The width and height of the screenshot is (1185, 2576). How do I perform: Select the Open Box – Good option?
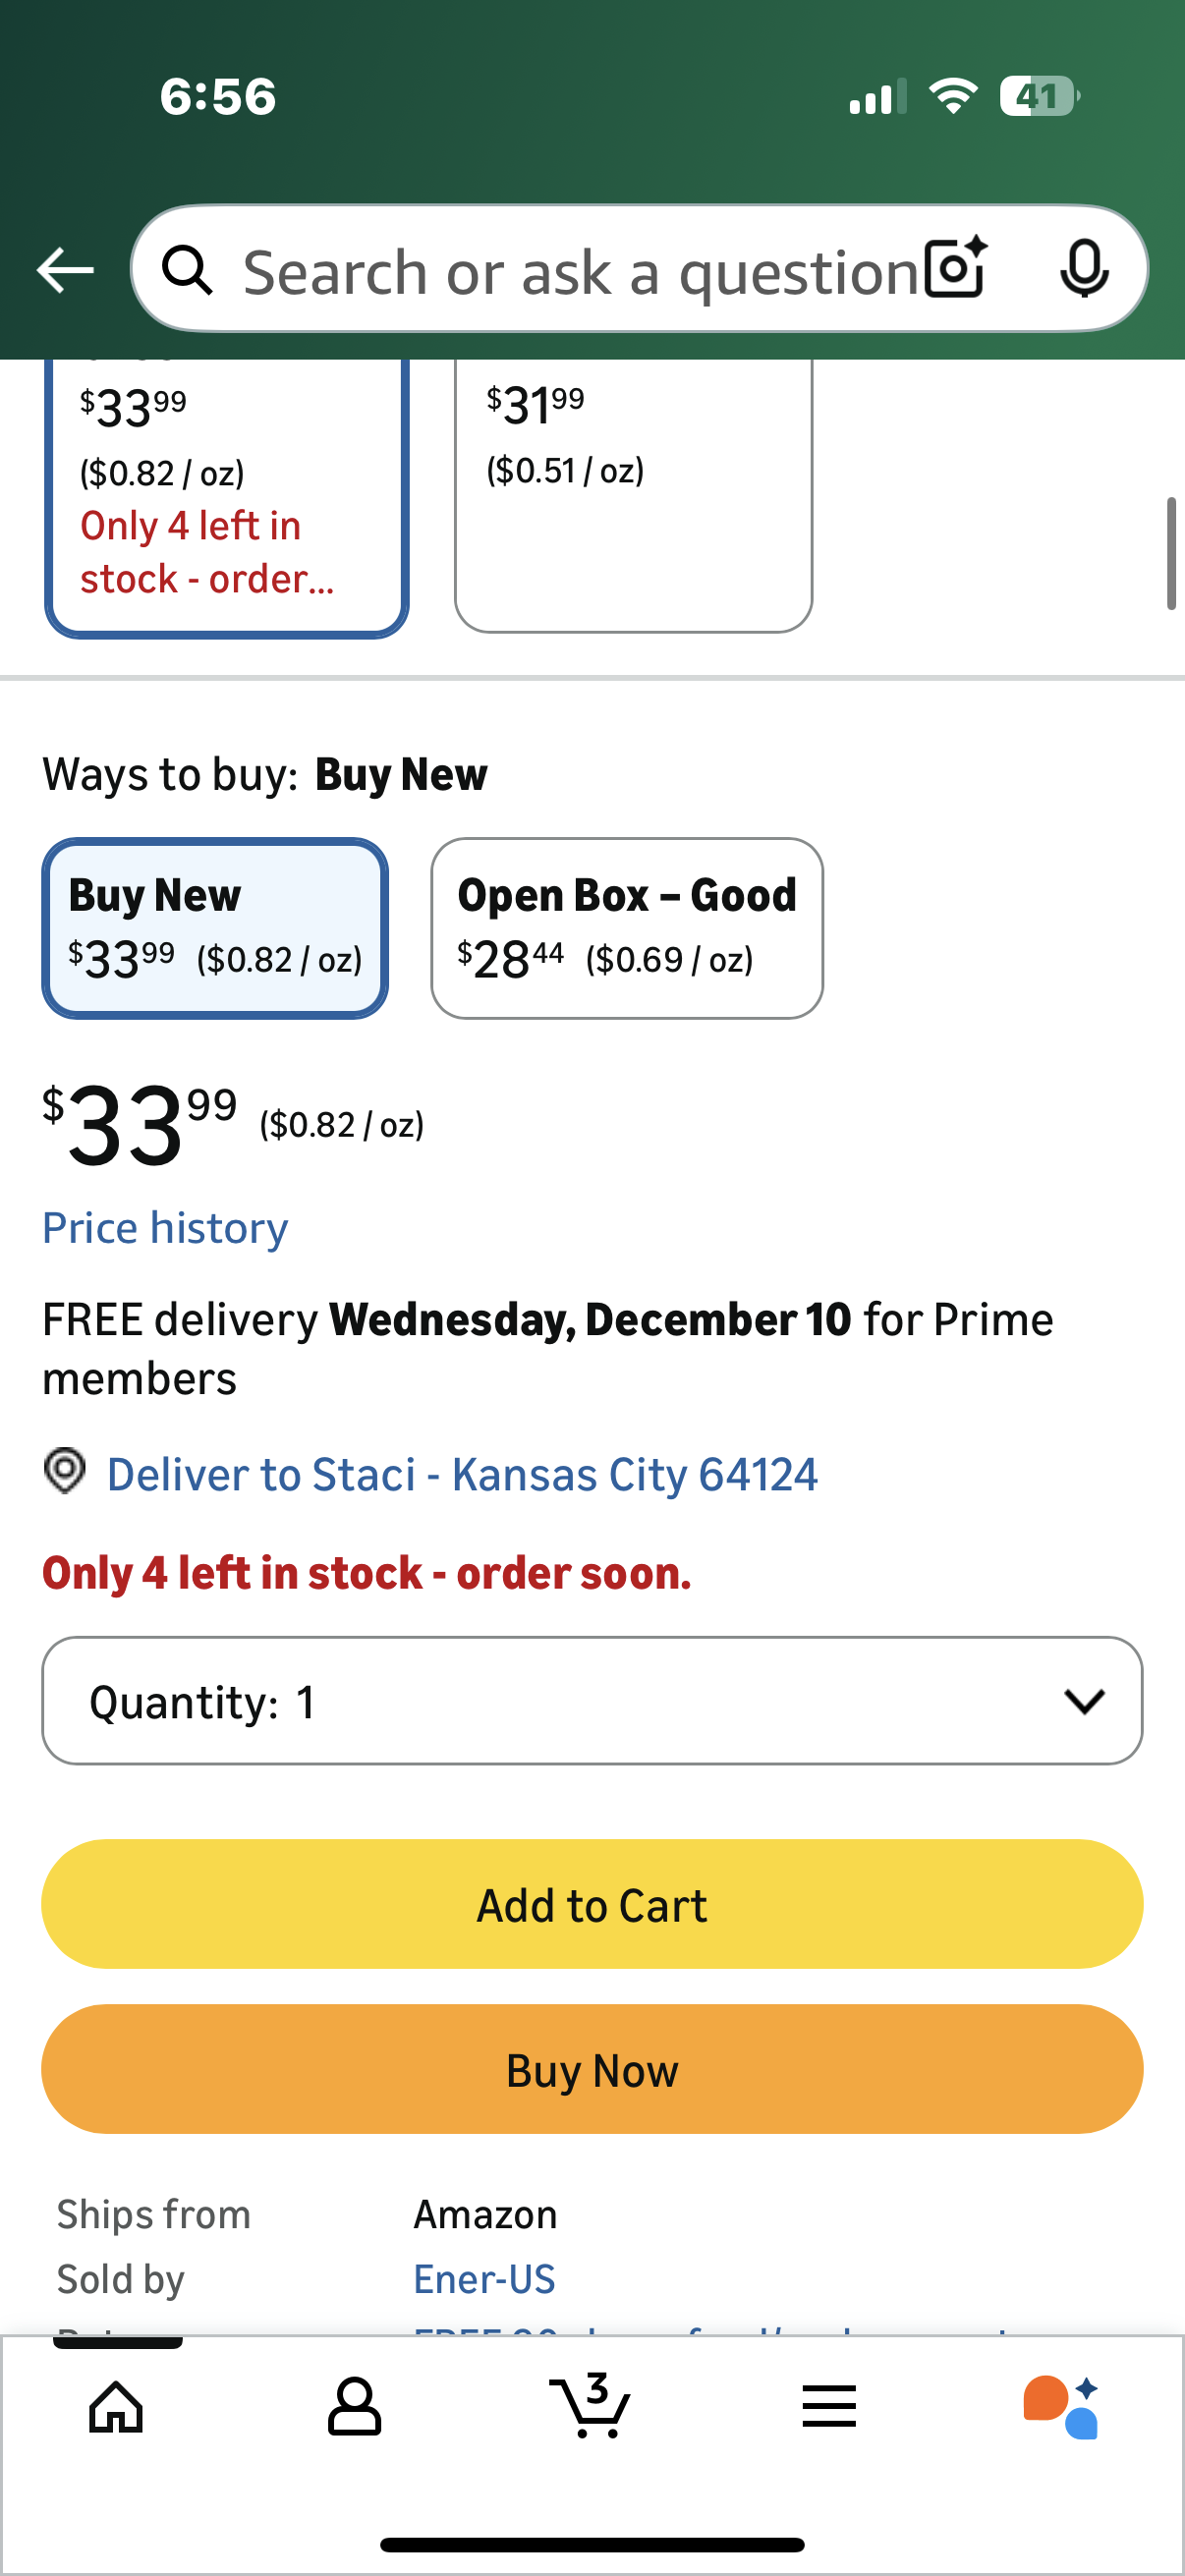pyautogui.click(x=627, y=928)
